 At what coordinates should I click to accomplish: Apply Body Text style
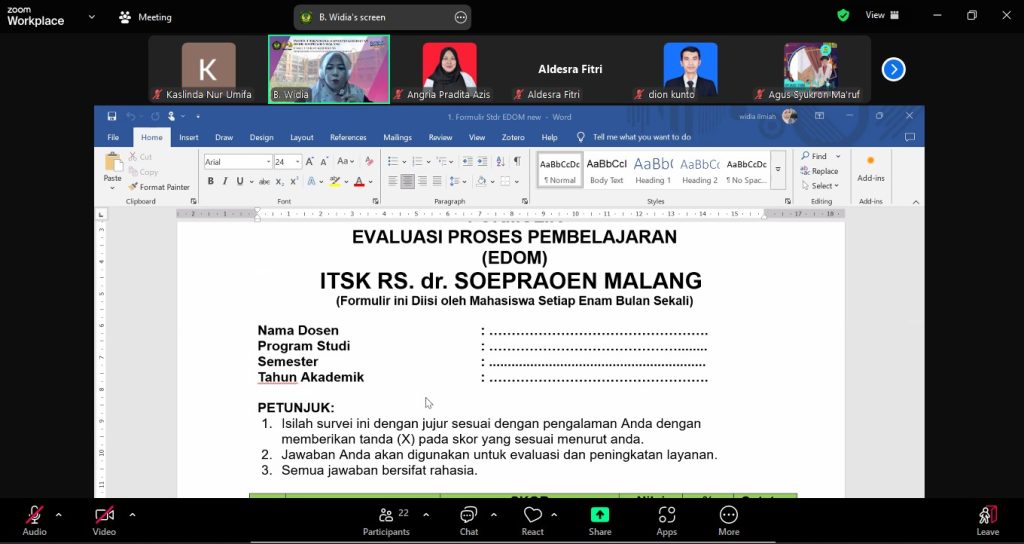(x=607, y=169)
